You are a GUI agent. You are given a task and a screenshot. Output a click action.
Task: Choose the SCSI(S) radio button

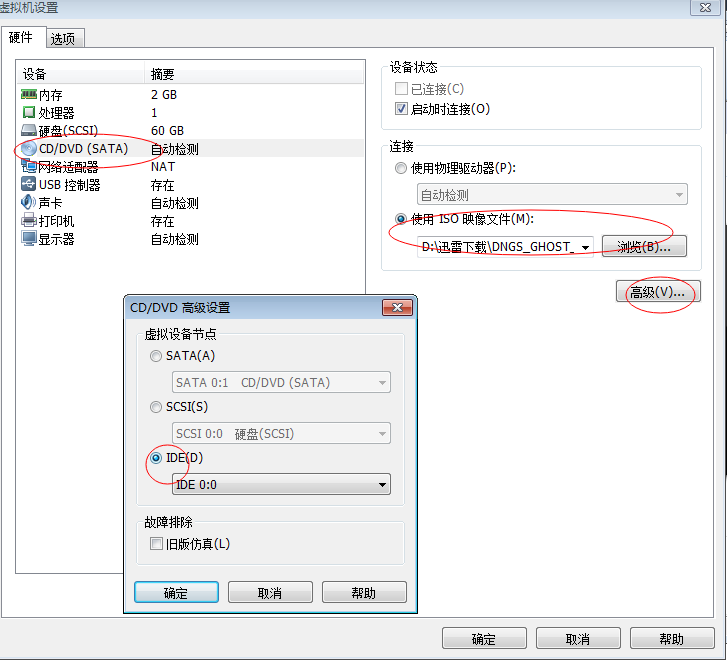[156, 407]
